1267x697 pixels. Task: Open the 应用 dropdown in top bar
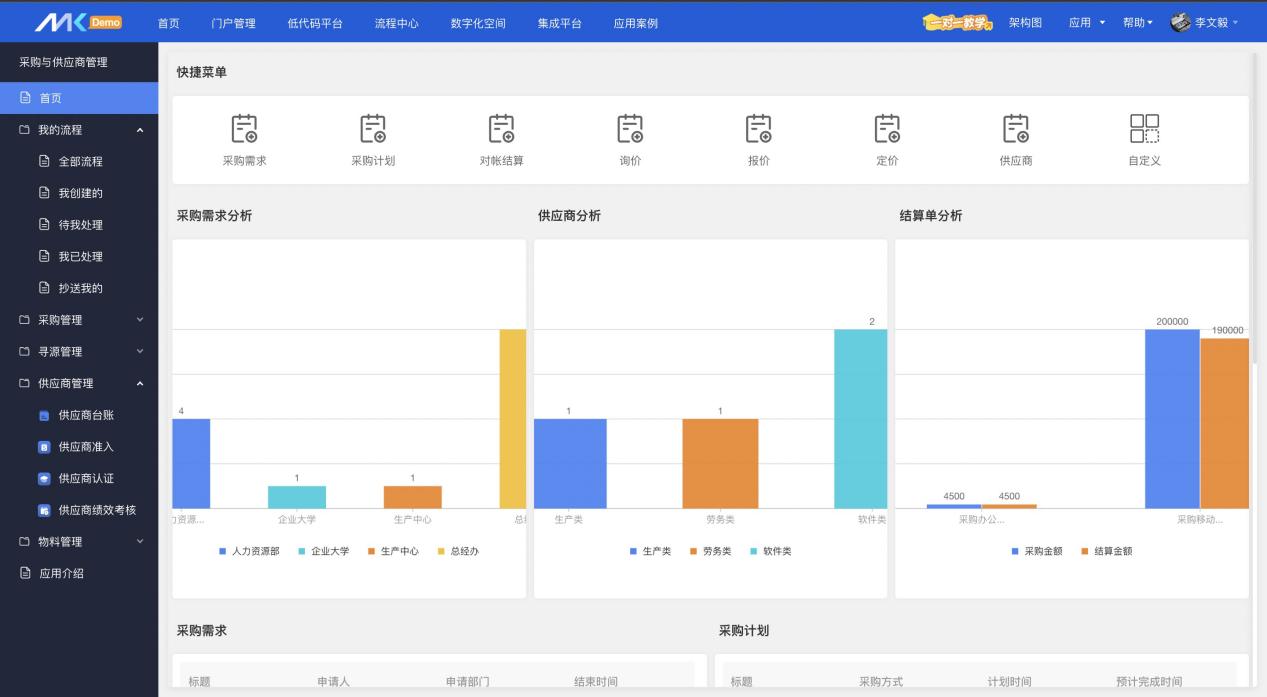[x=1086, y=23]
